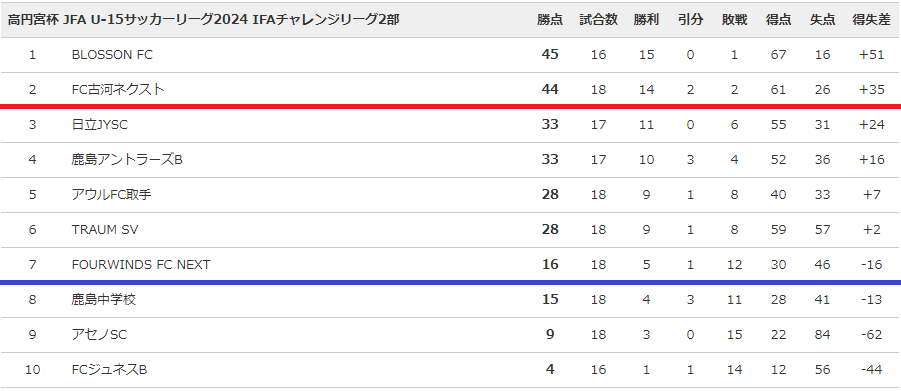The width and height of the screenshot is (901, 391).
Task: Select the FC古河ネクスト team row
Action: [x=450, y=89]
